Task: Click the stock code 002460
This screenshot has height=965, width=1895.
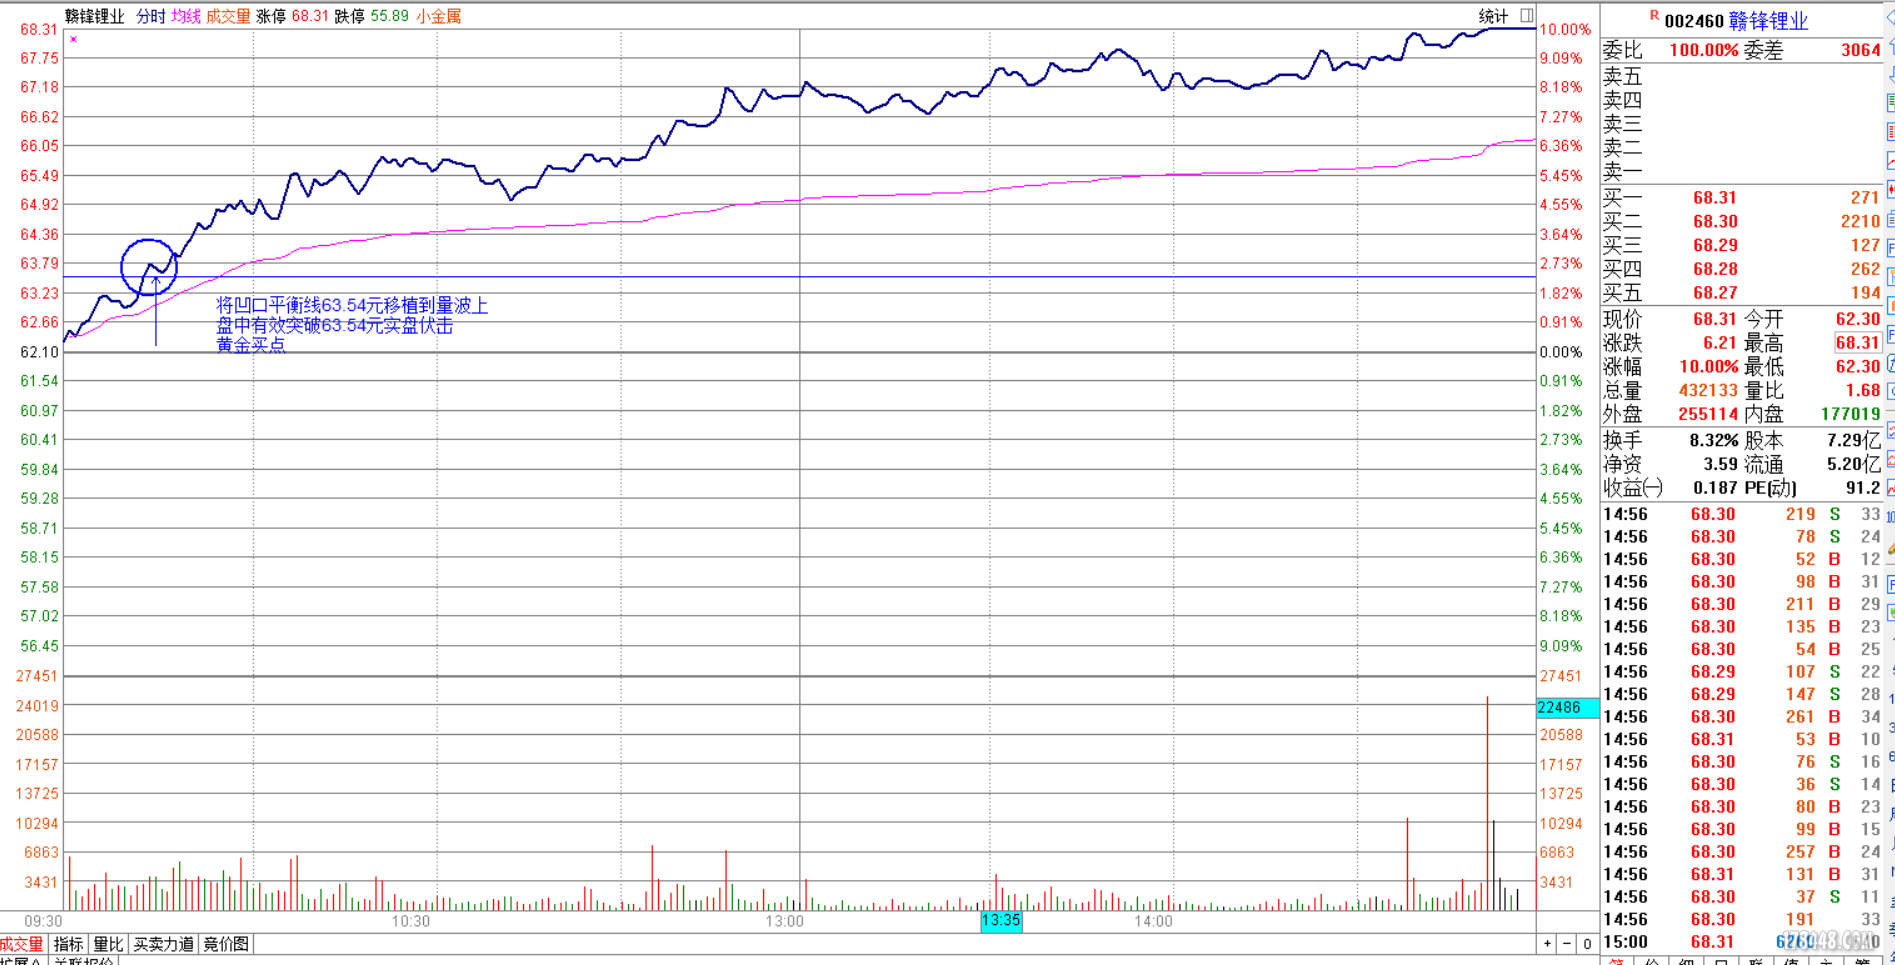Action: point(1694,21)
